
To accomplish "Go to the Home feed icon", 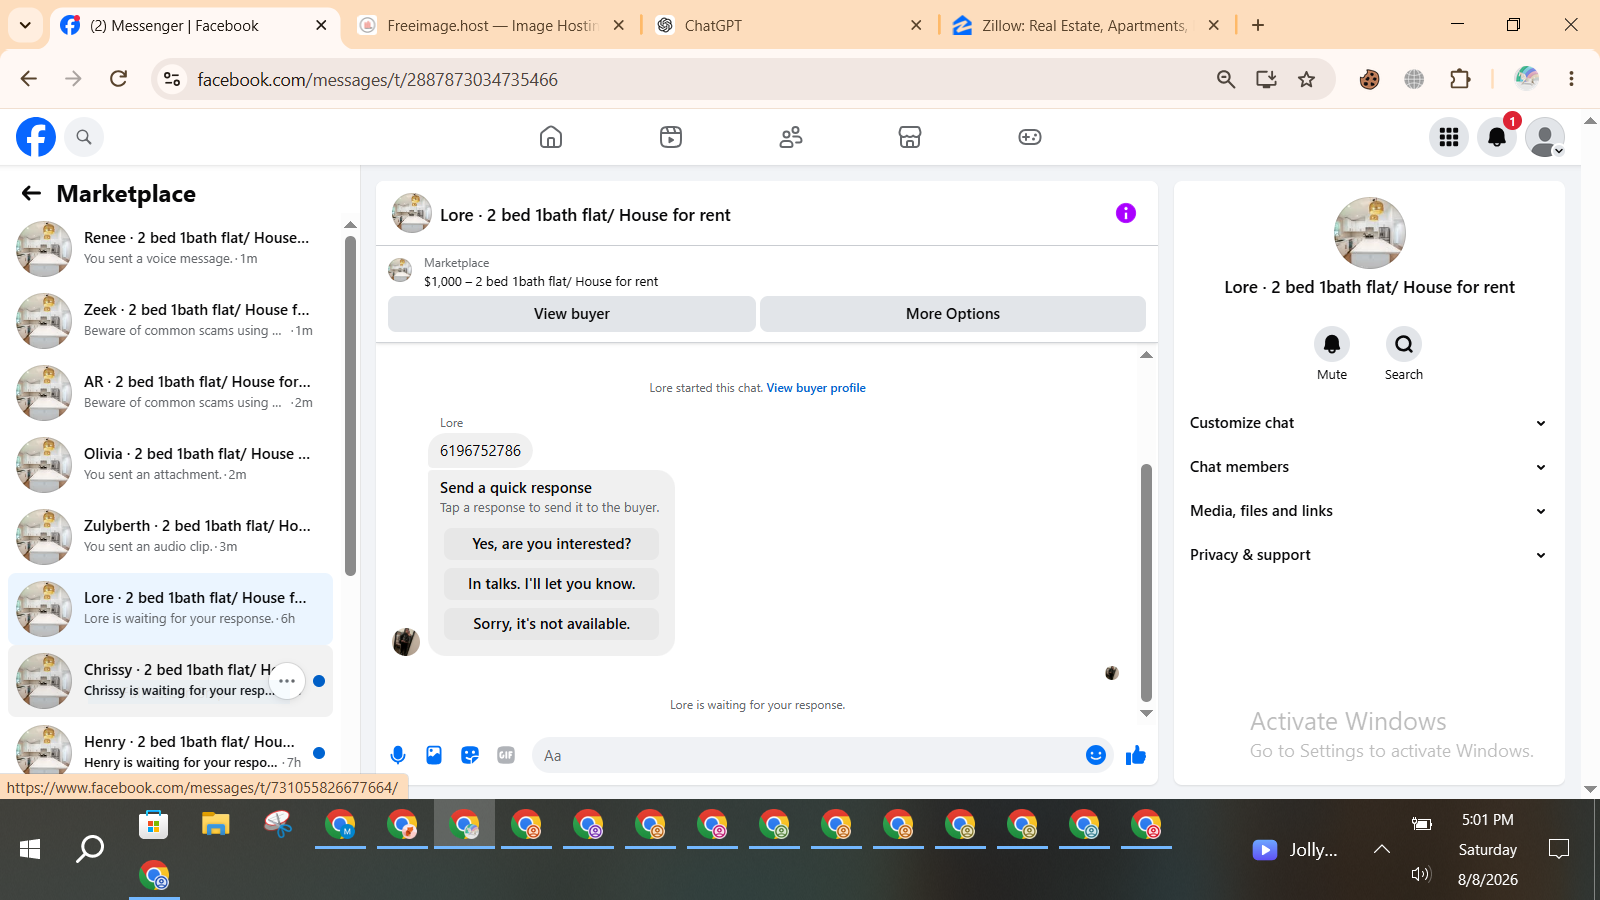I will (551, 137).
